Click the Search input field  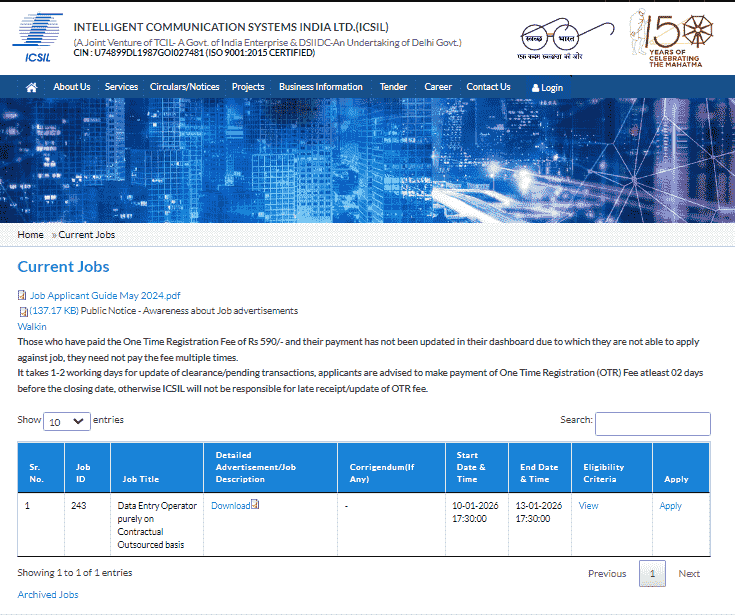[x=652, y=424]
